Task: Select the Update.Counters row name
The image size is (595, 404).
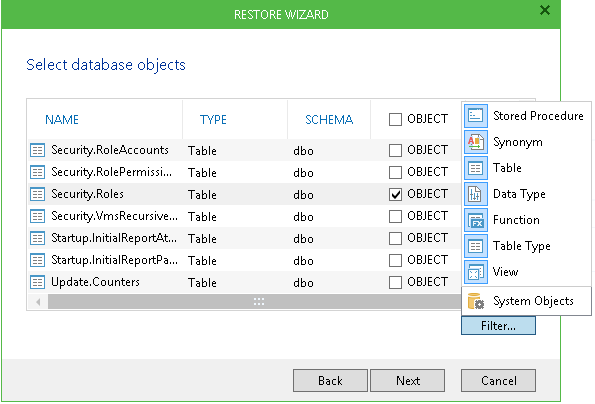Action: (95, 282)
